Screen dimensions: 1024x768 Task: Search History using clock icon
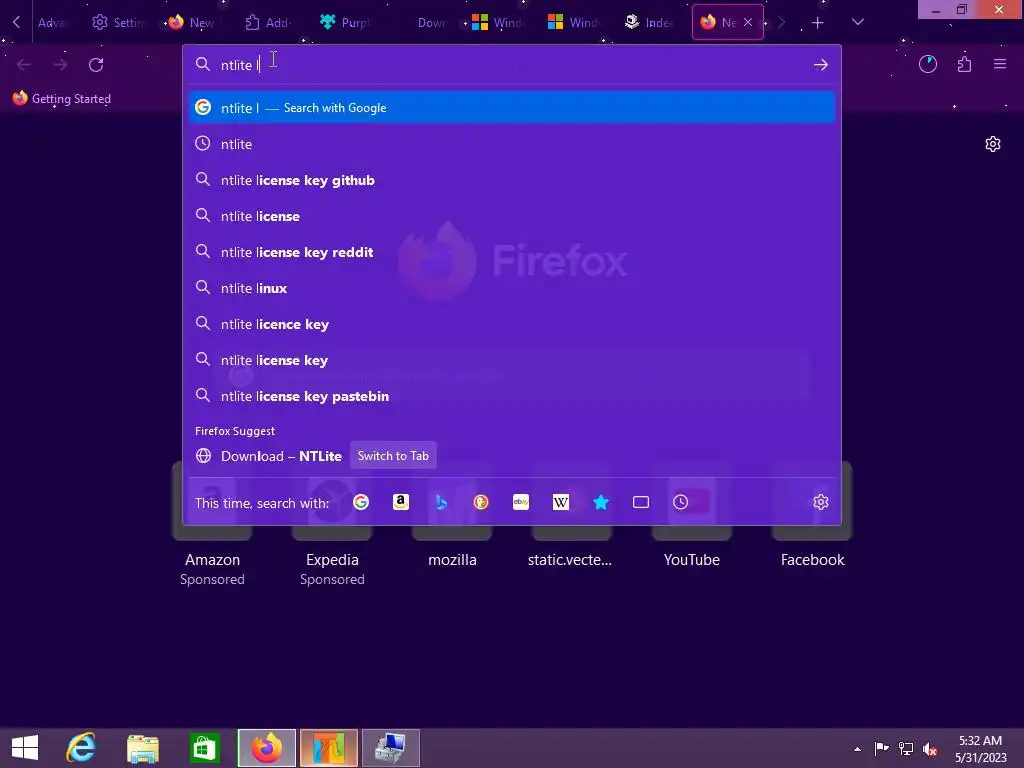click(680, 502)
